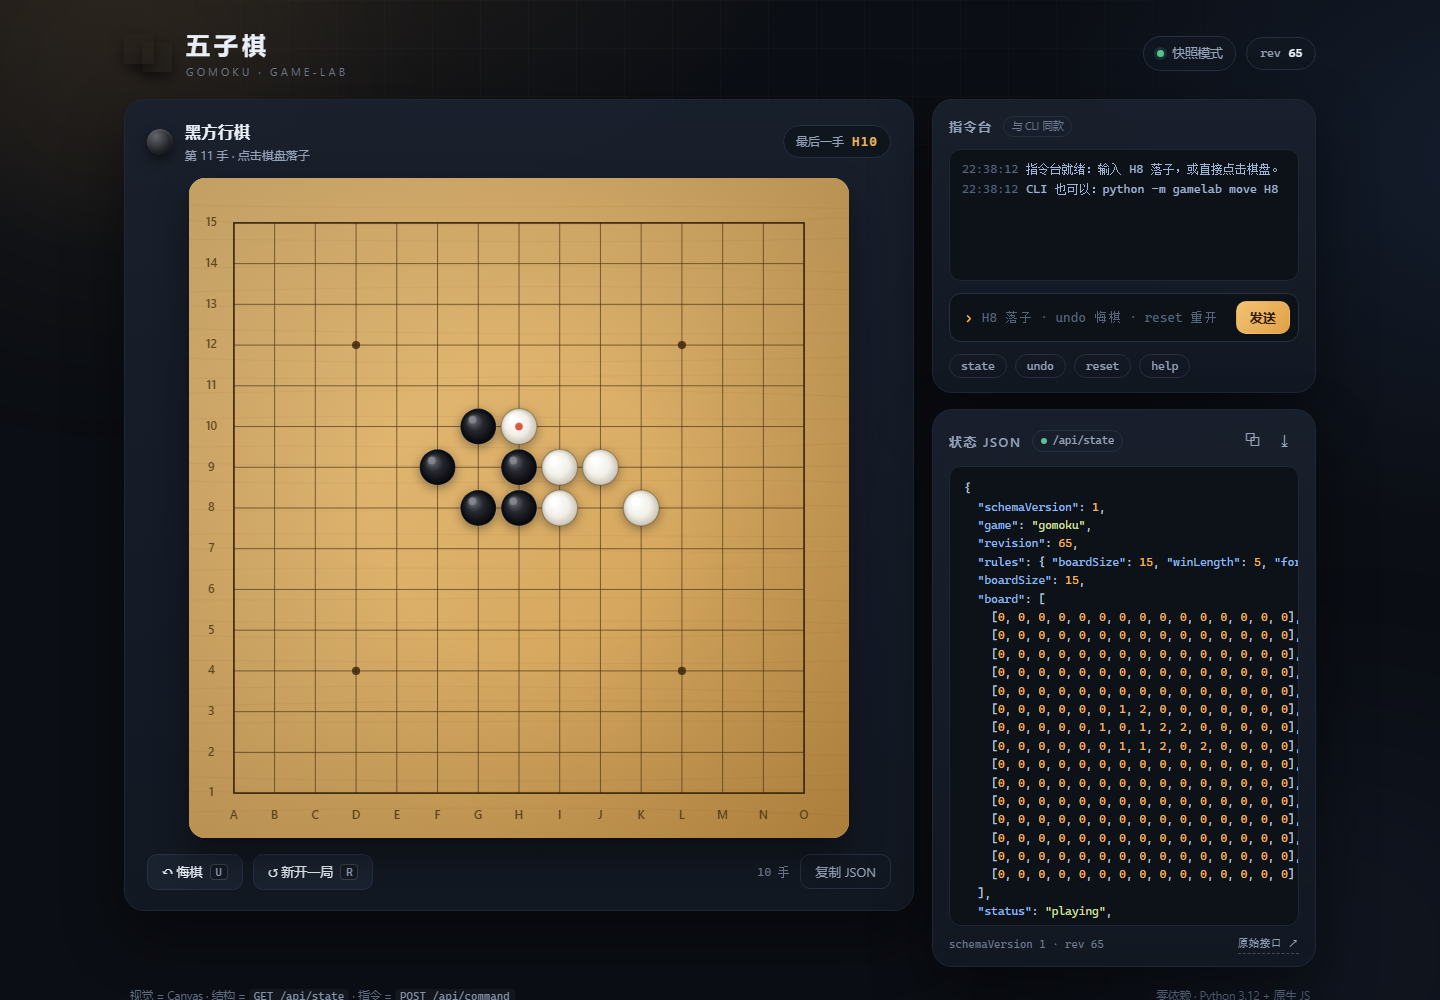This screenshot has width=1440, height=1000.
Task: Click the black stone at G8
Action: (x=478, y=508)
